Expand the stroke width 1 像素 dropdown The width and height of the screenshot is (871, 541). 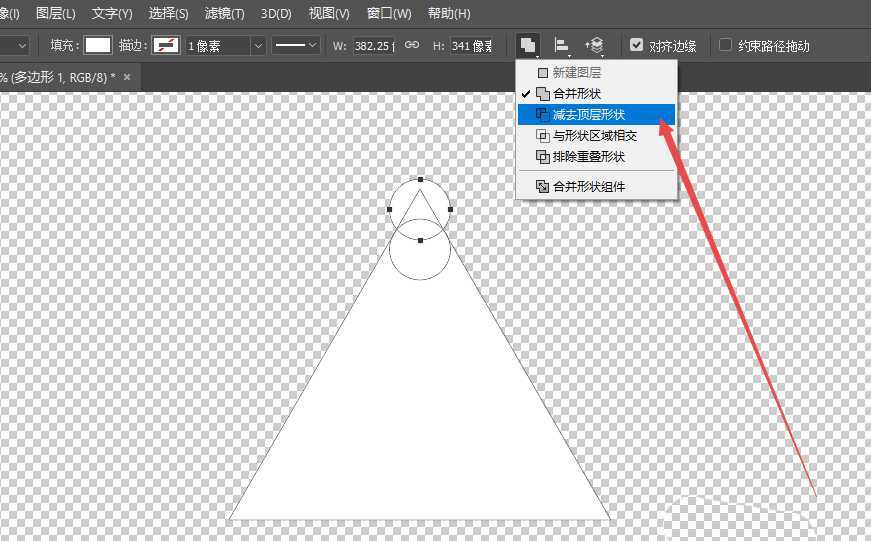coord(258,46)
